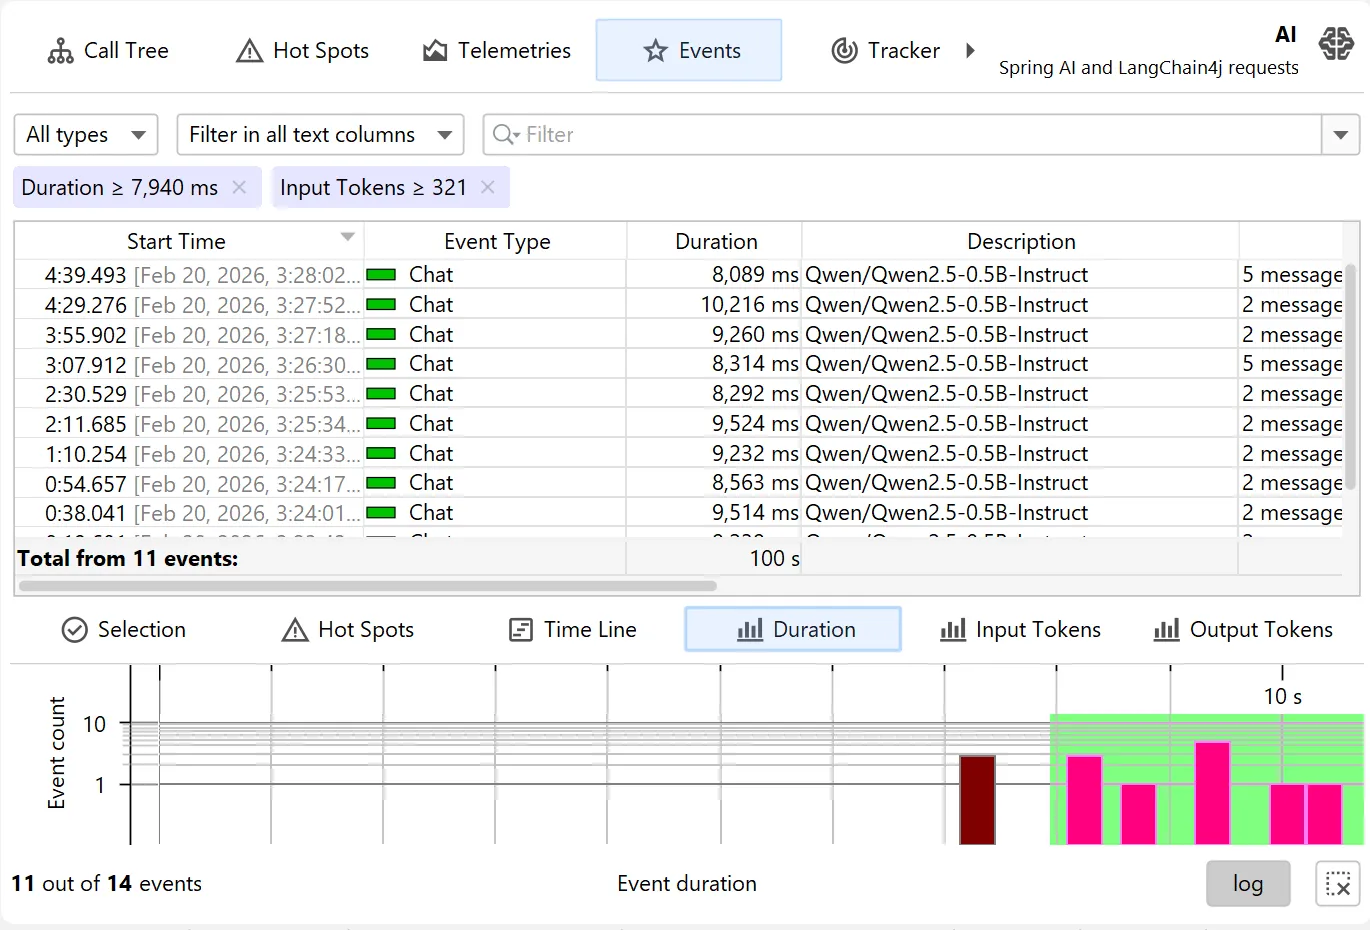Screen dimensions: 1370x930
Task: Remove the Input Tokens ≥ 321 filter
Action: pyautogui.click(x=487, y=187)
